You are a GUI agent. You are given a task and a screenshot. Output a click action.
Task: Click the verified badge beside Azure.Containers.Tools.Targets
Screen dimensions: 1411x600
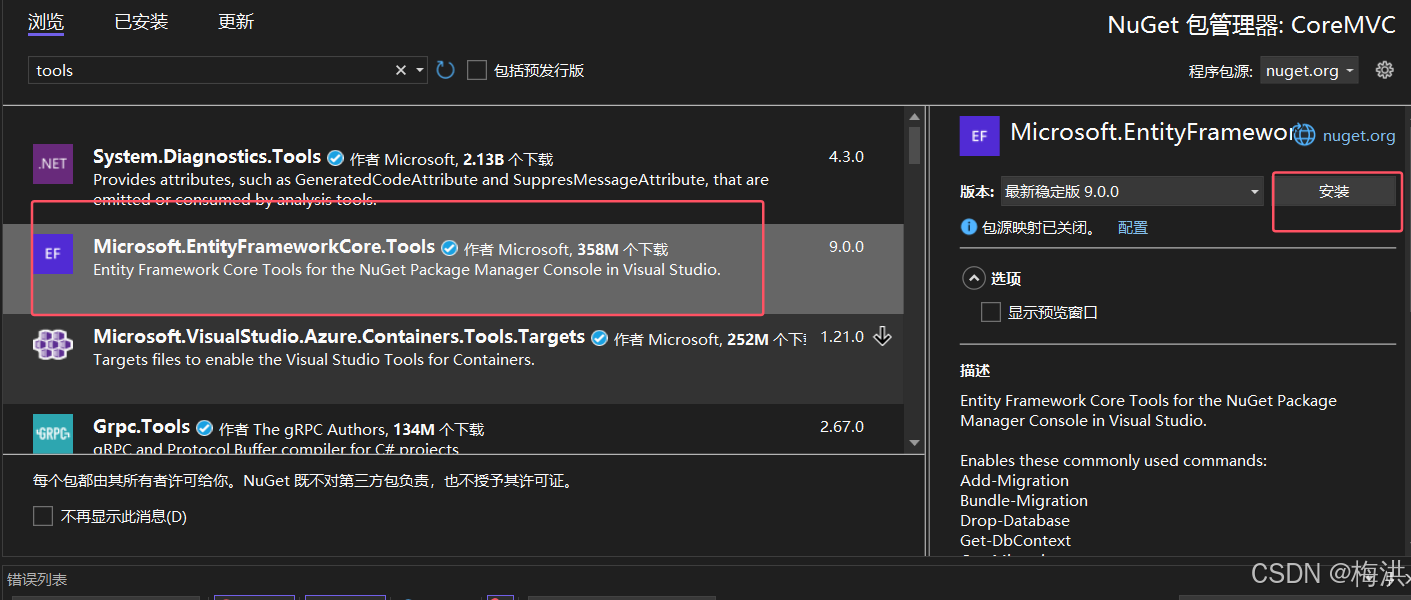600,338
